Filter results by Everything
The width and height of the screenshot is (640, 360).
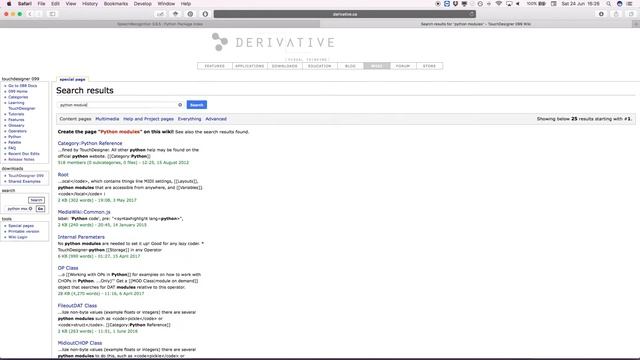click(189, 119)
